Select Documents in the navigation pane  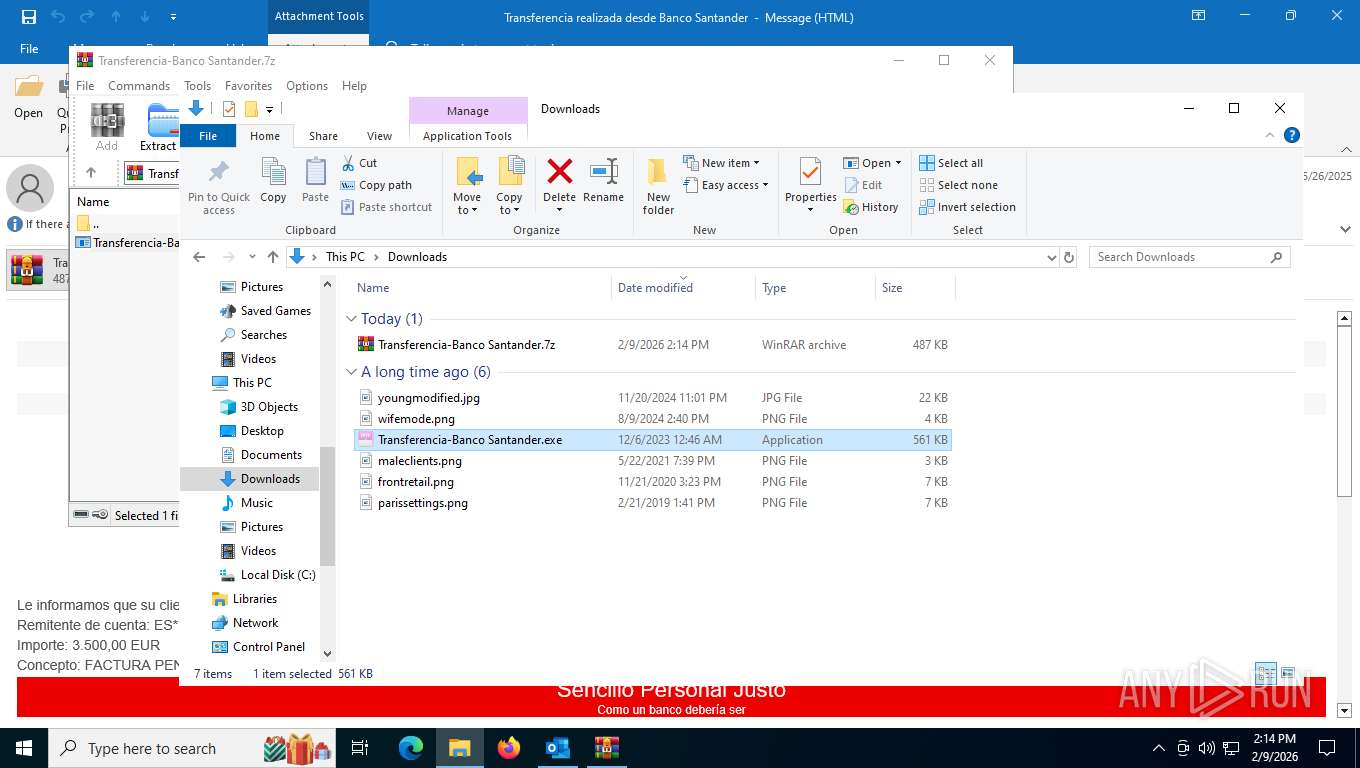[271, 455]
